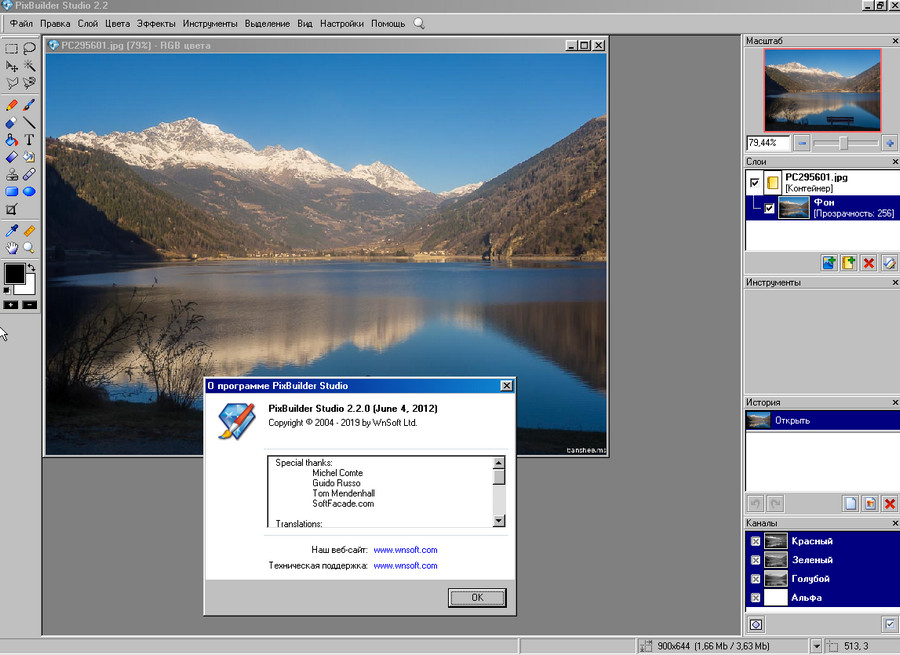
Task: Toggle Фон layer visibility checkbox
Action: pos(769,208)
